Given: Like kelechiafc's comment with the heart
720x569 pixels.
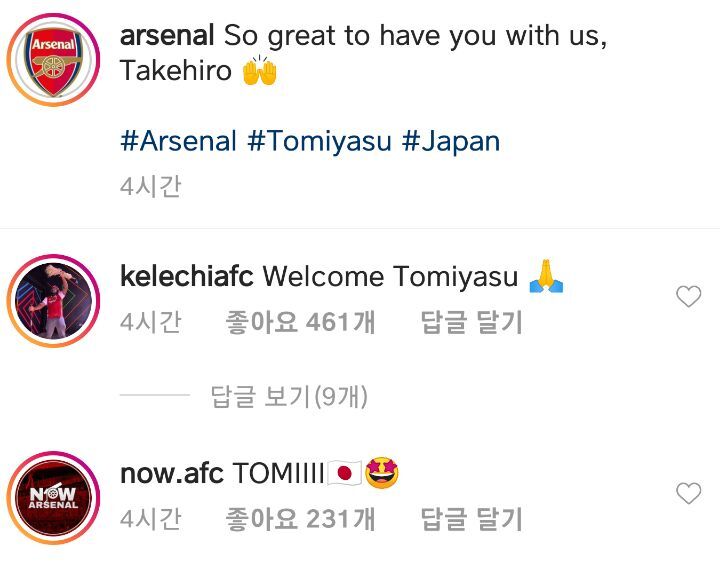Looking at the screenshot, I should (688, 296).
